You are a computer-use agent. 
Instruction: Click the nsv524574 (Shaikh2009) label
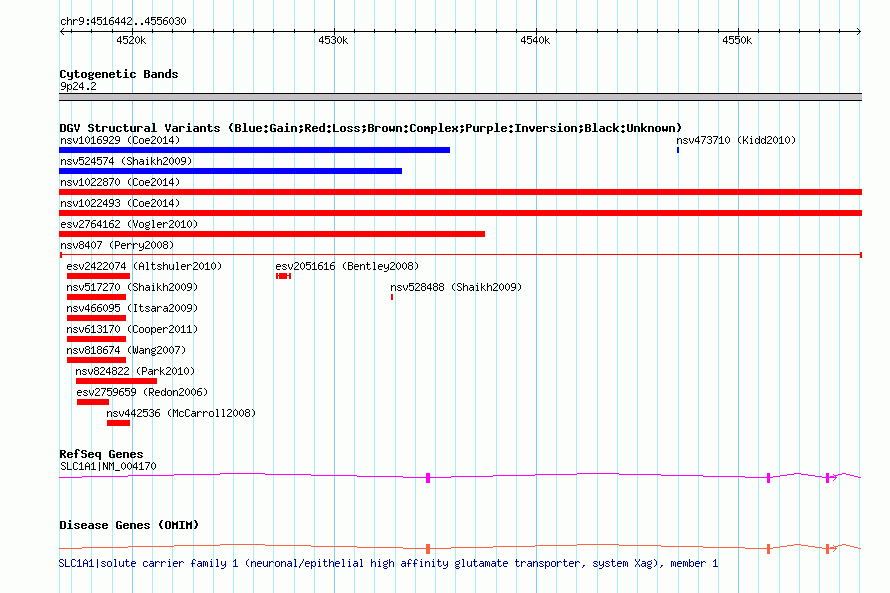[126, 161]
